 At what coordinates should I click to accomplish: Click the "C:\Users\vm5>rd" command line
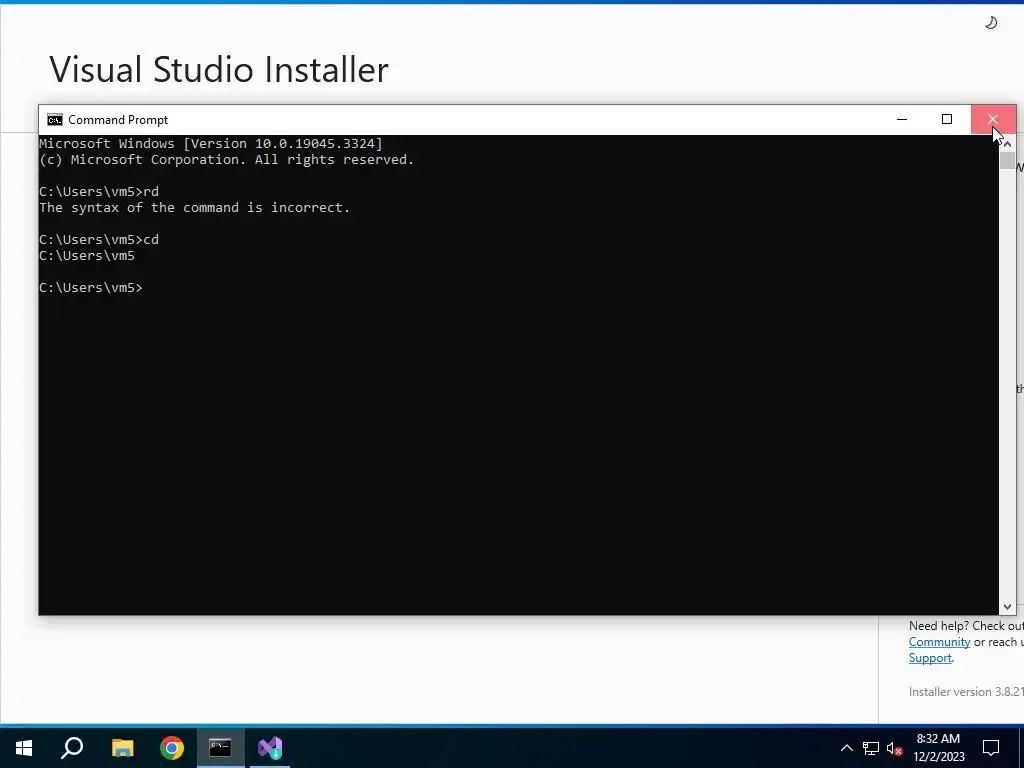pyautogui.click(x=99, y=191)
